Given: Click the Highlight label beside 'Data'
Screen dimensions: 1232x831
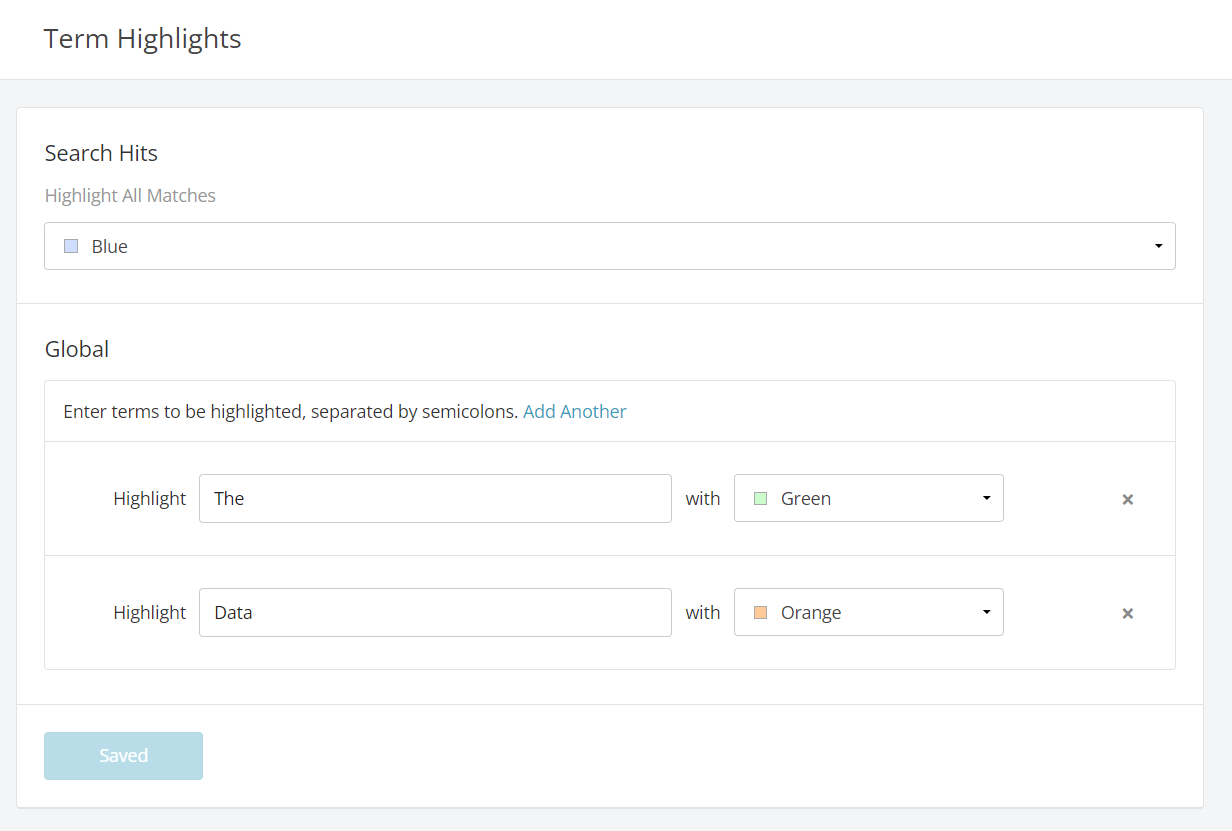Looking at the screenshot, I should [150, 612].
